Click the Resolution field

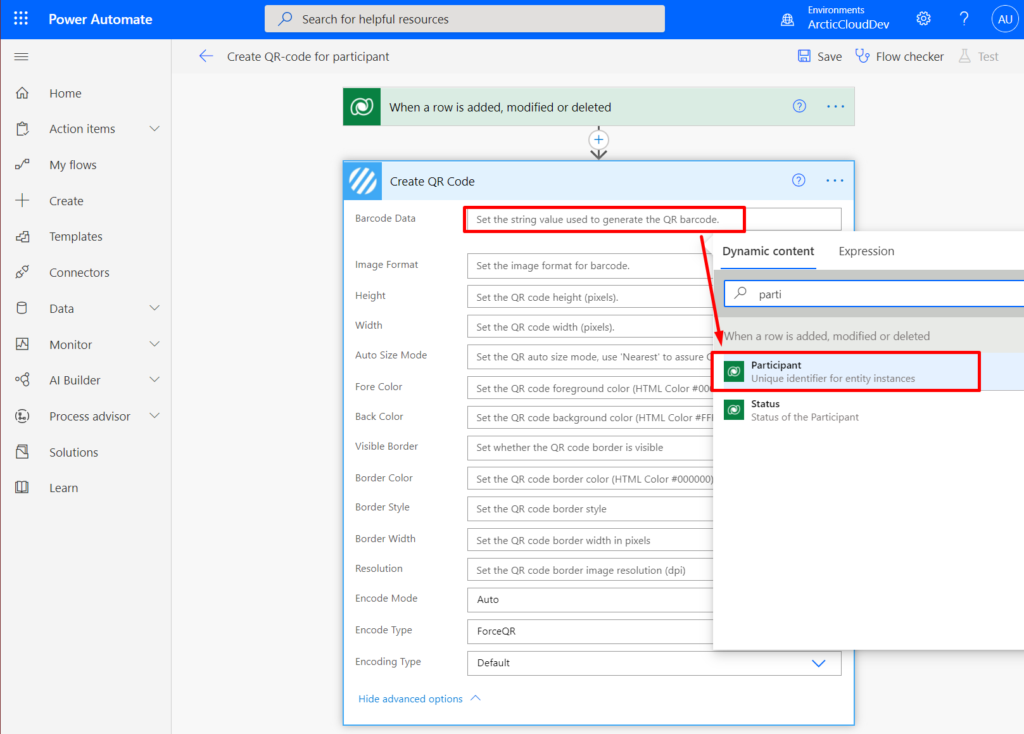(x=590, y=570)
